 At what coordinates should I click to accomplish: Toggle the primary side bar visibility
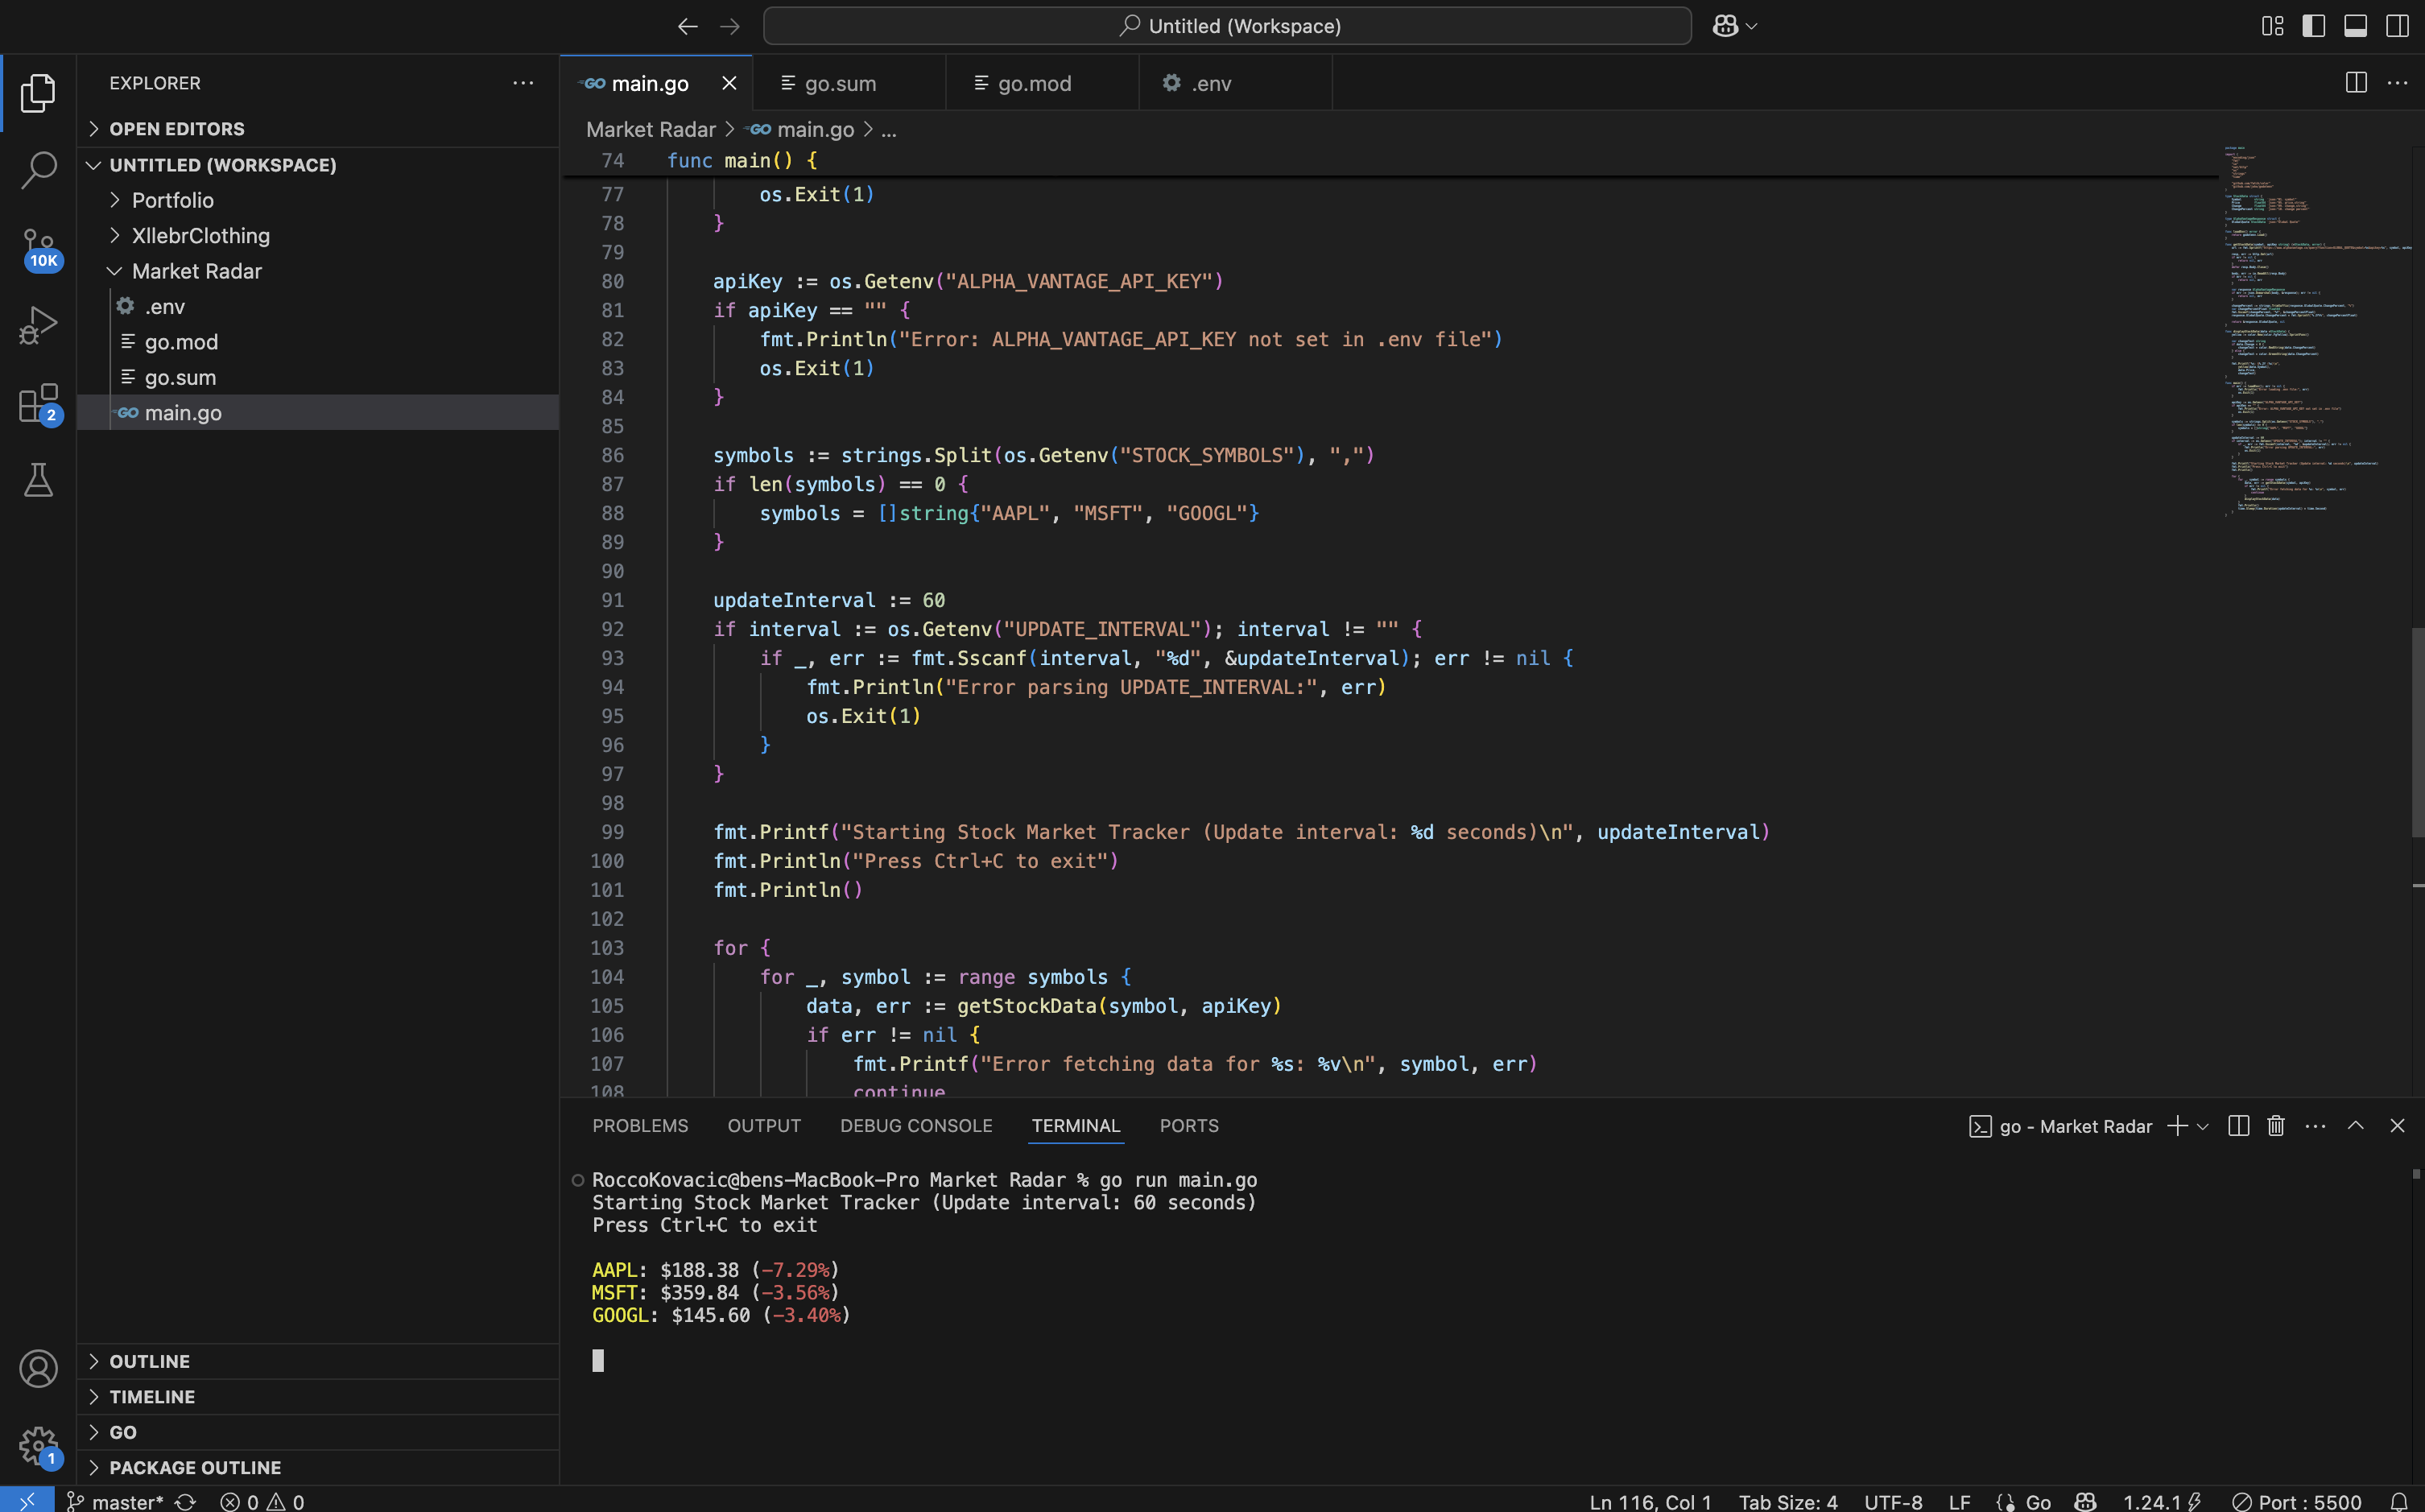pos(2313,26)
